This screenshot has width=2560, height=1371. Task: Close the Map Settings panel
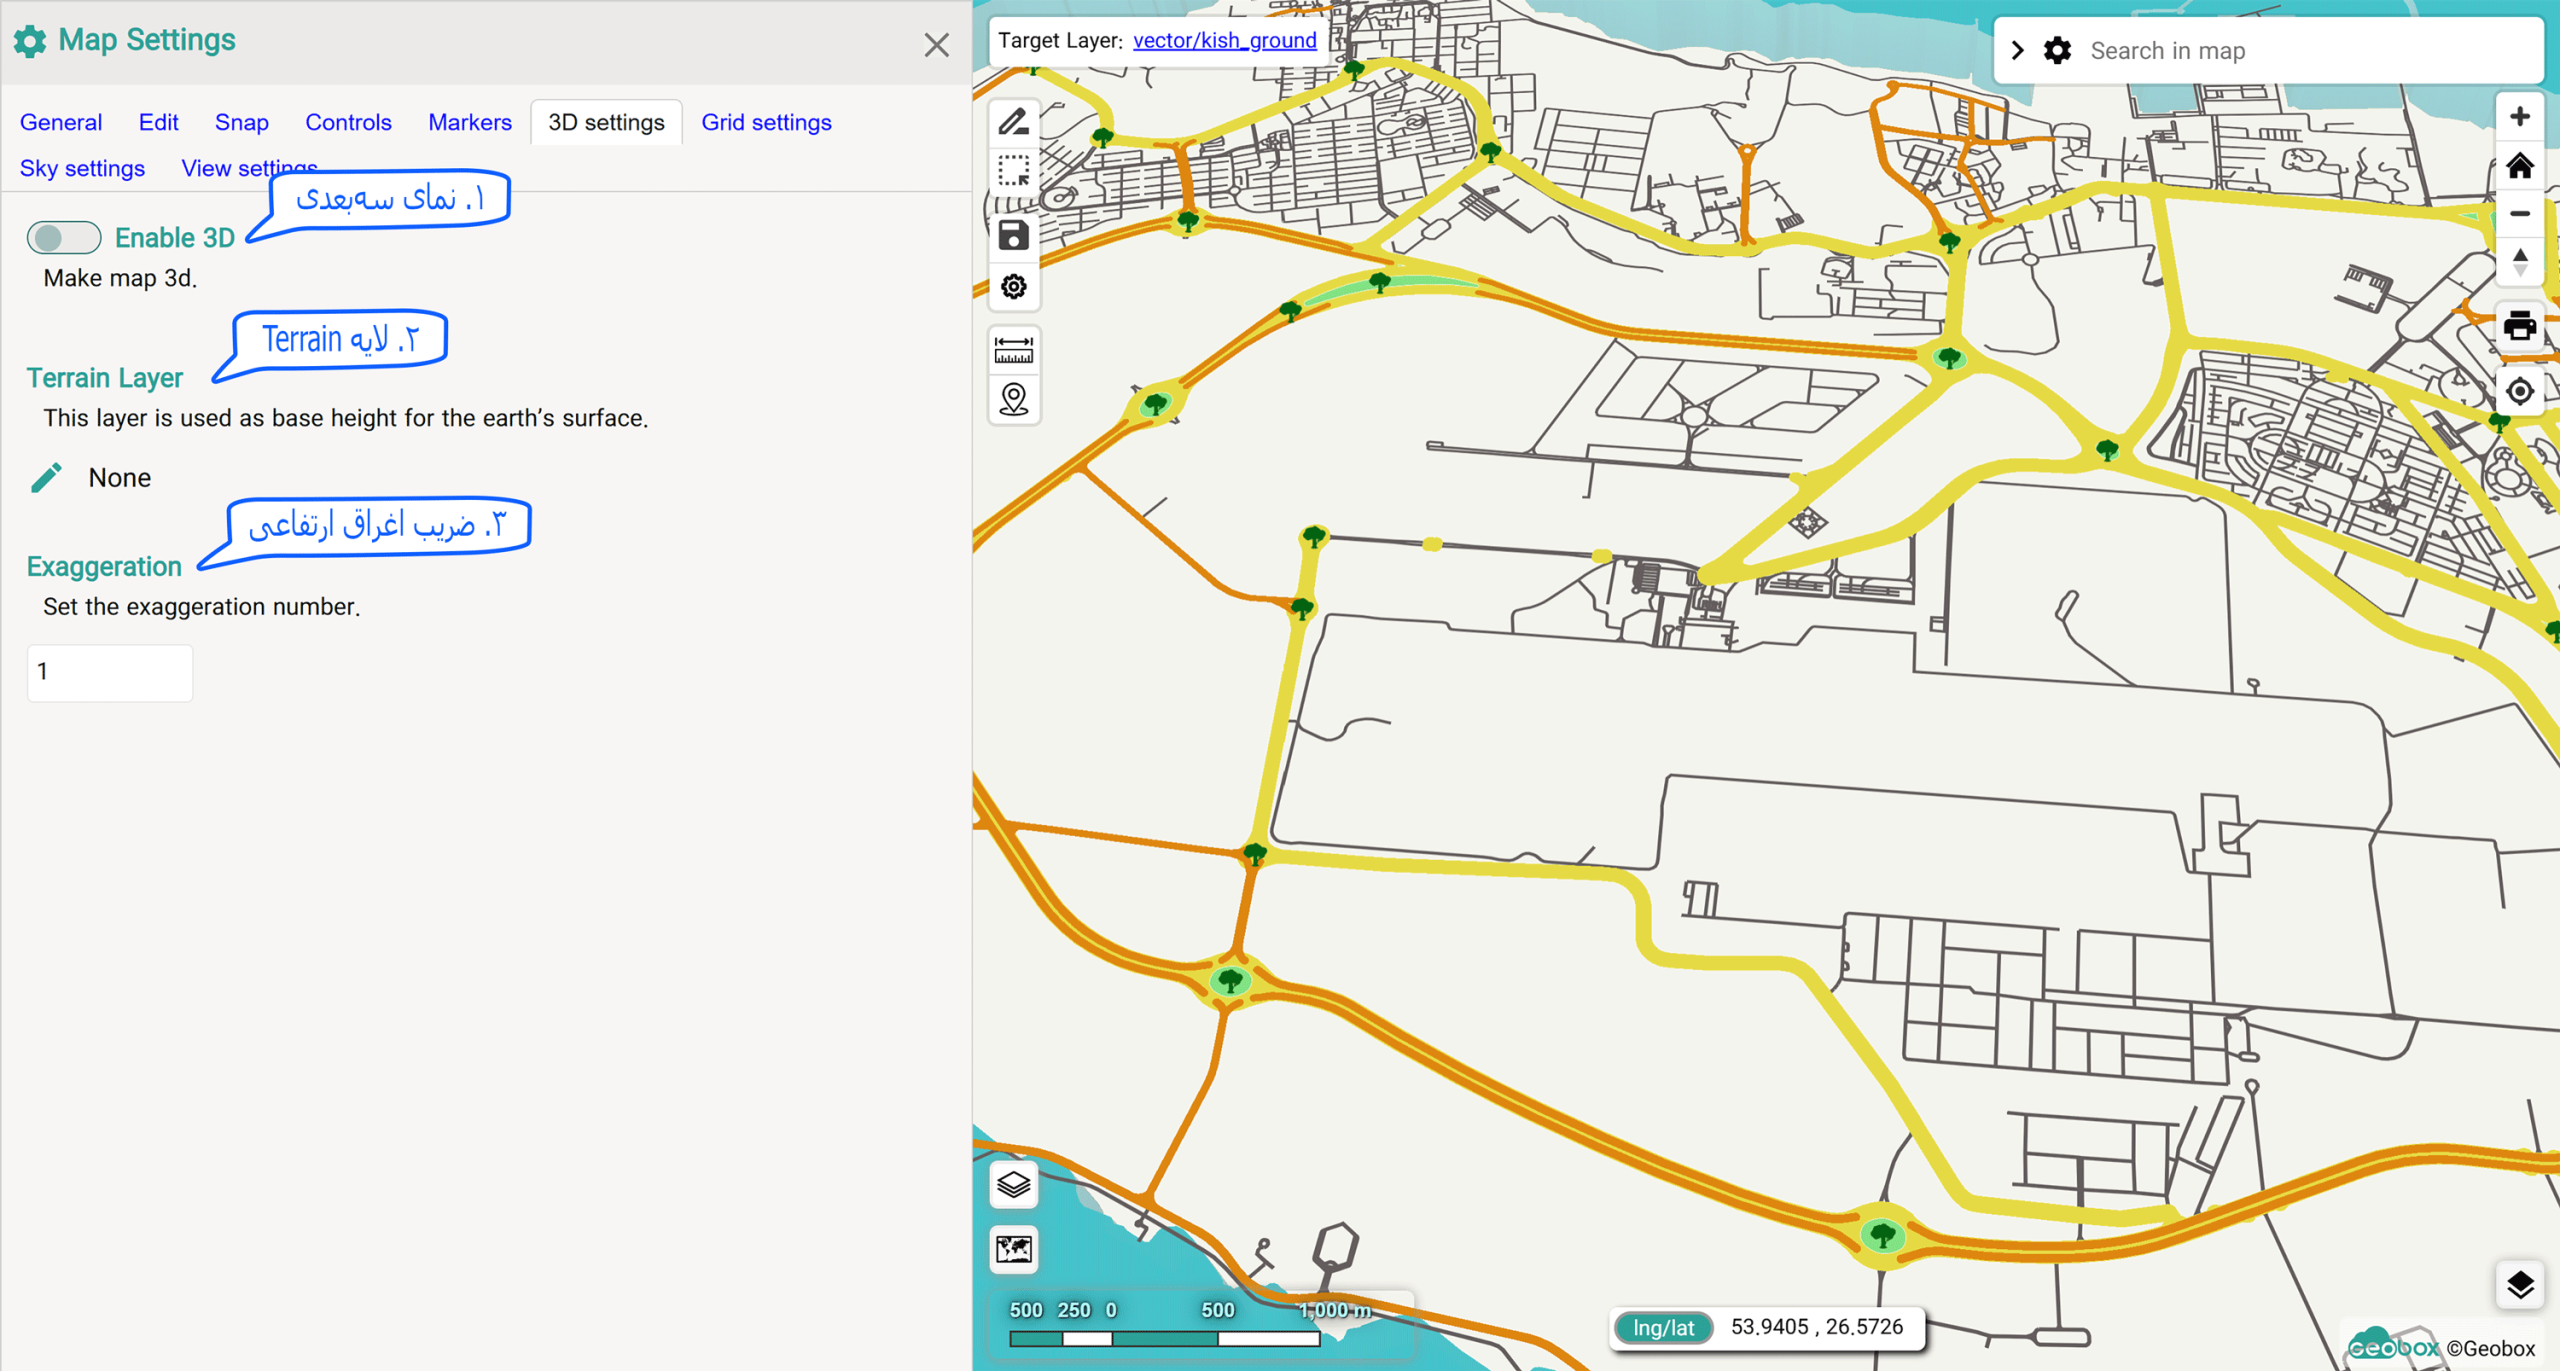coord(936,44)
